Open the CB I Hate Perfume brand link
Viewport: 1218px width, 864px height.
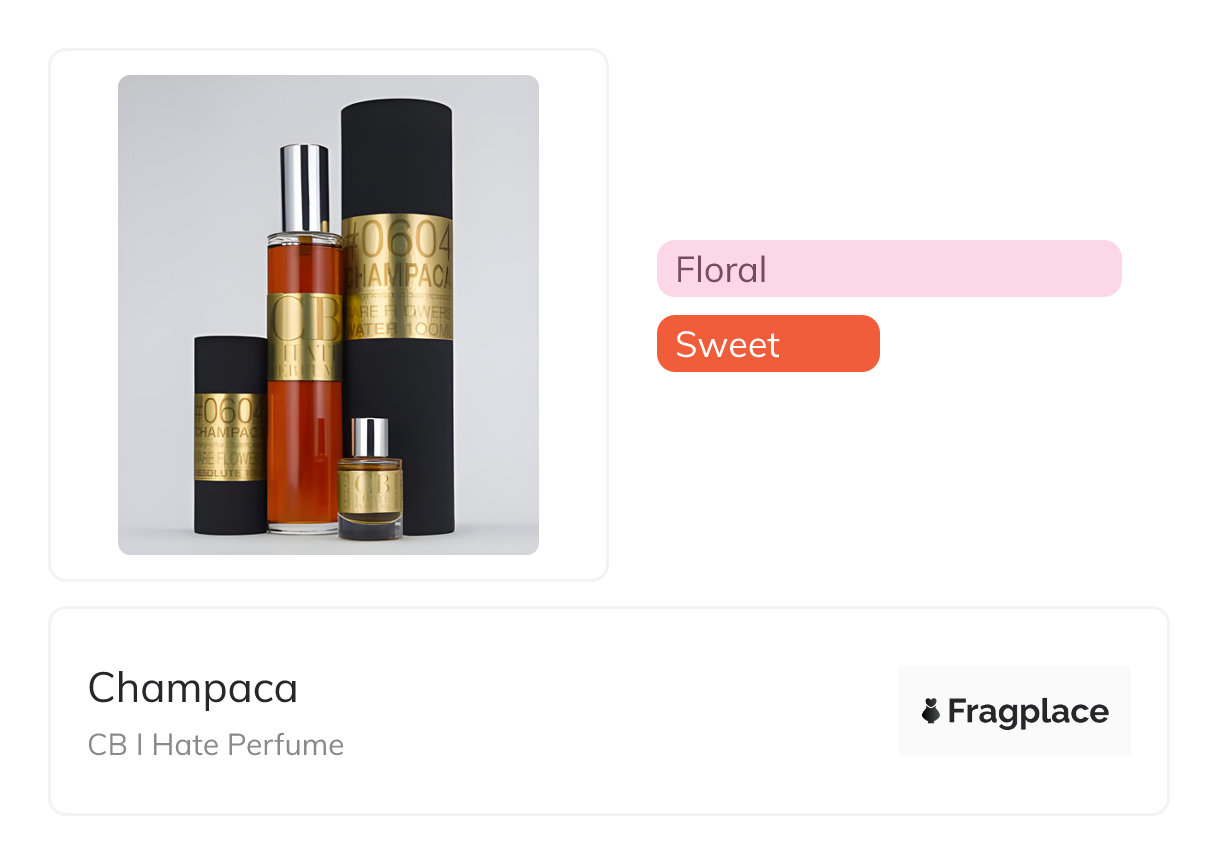point(216,745)
